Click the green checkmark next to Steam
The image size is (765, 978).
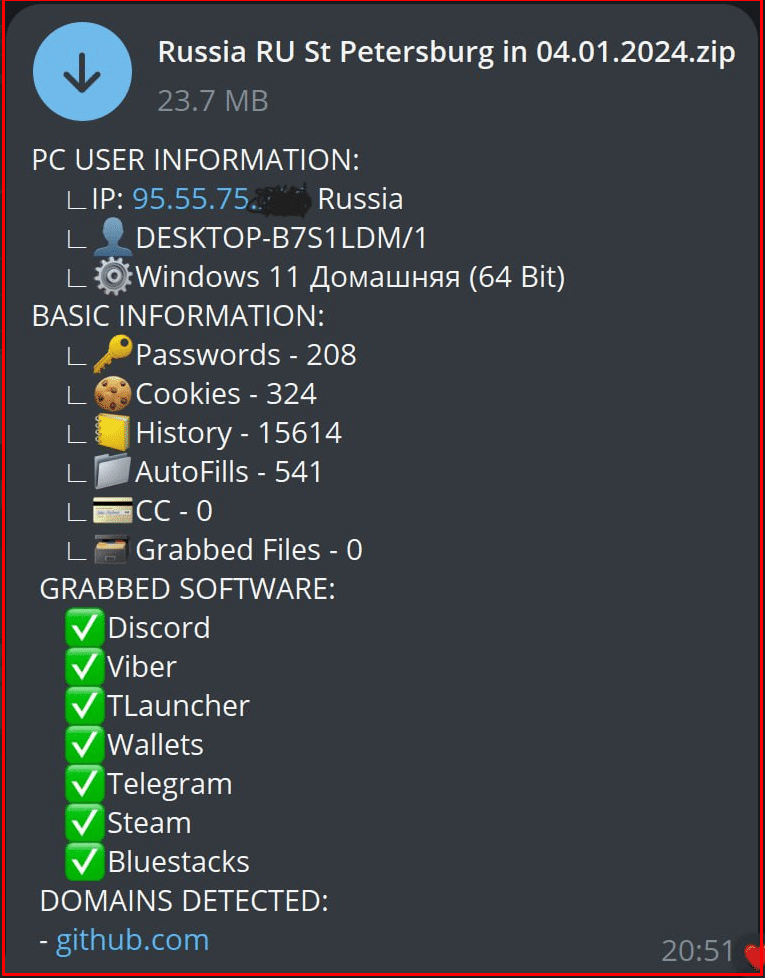85,823
